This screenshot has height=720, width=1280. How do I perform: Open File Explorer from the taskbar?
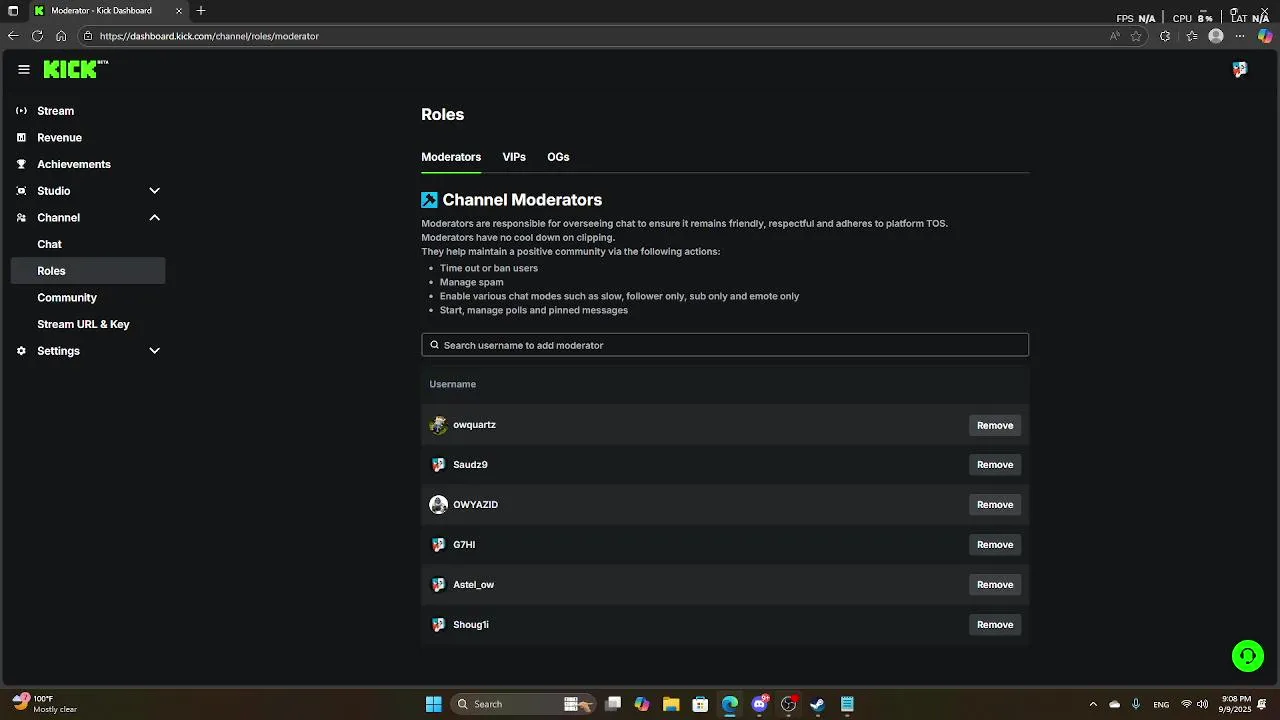click(671, 704)
